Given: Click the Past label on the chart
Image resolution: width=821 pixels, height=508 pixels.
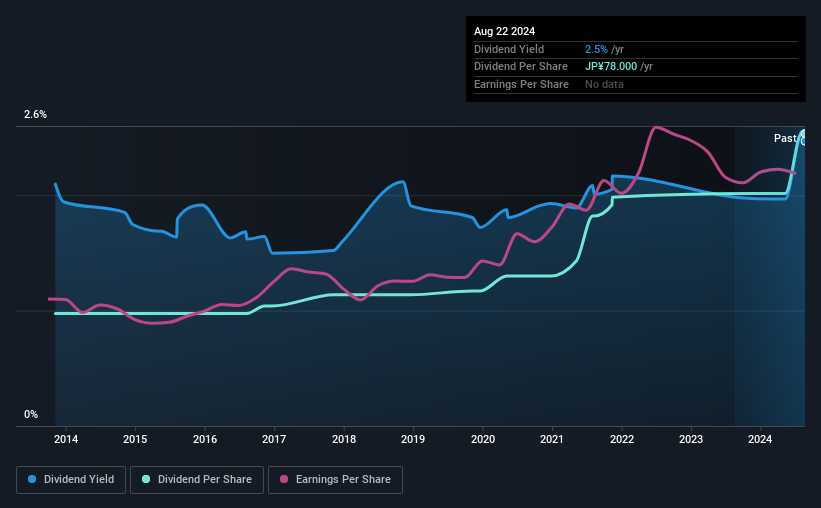Looking at the screenshot, I should (x=785, y=138).
